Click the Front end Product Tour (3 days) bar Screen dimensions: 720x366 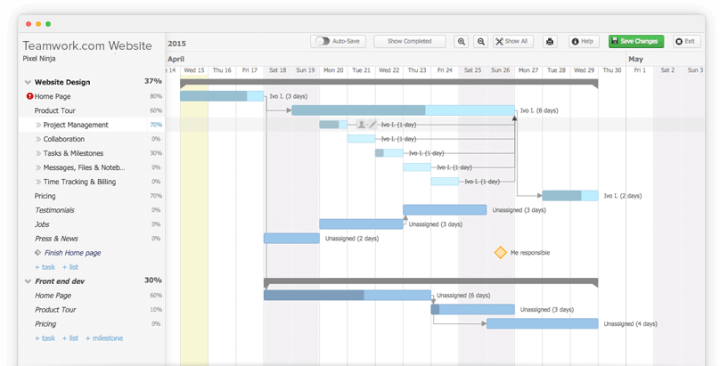pos(472,310)
